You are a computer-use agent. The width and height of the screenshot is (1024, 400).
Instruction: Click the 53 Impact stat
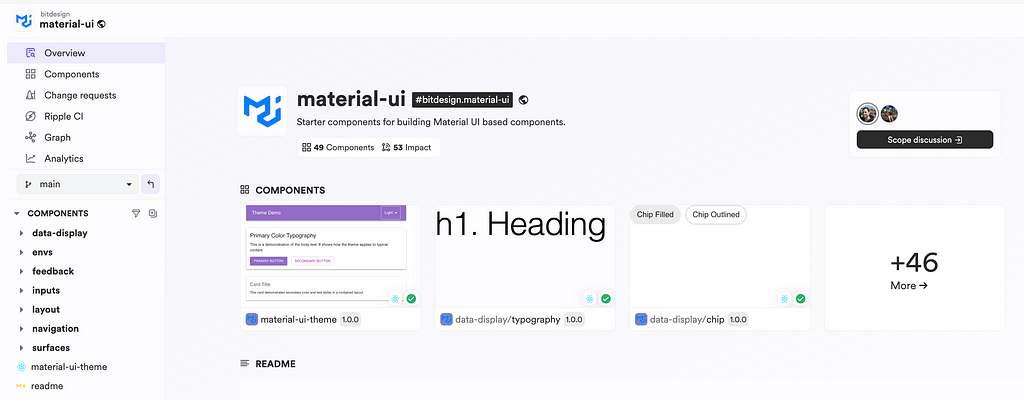click(406, 148)
